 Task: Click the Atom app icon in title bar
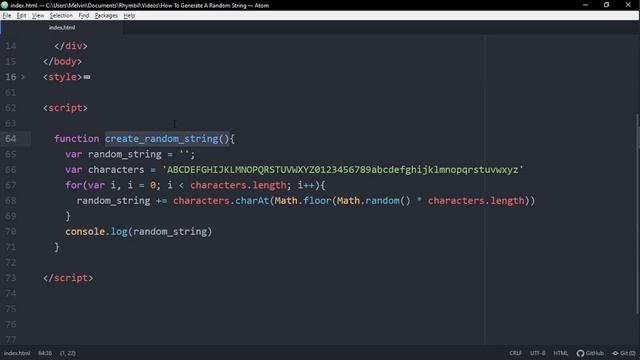coord(4,5)
